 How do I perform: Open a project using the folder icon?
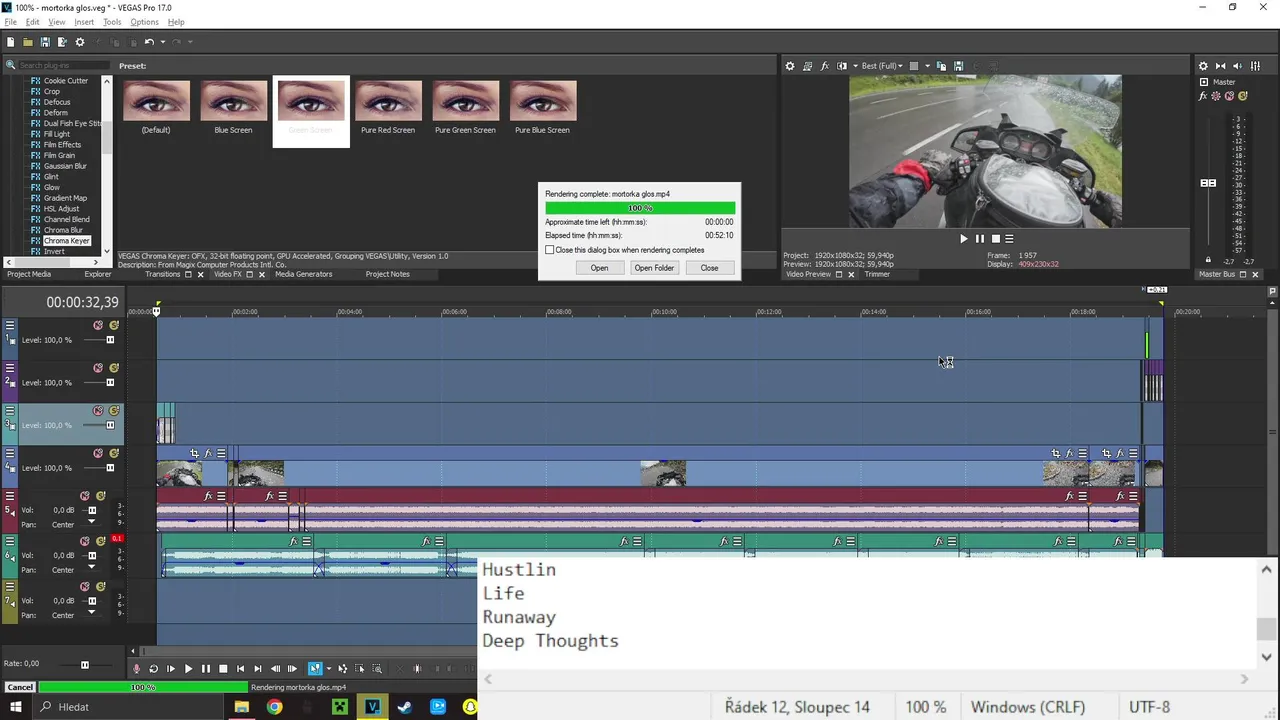coord(27,42)
